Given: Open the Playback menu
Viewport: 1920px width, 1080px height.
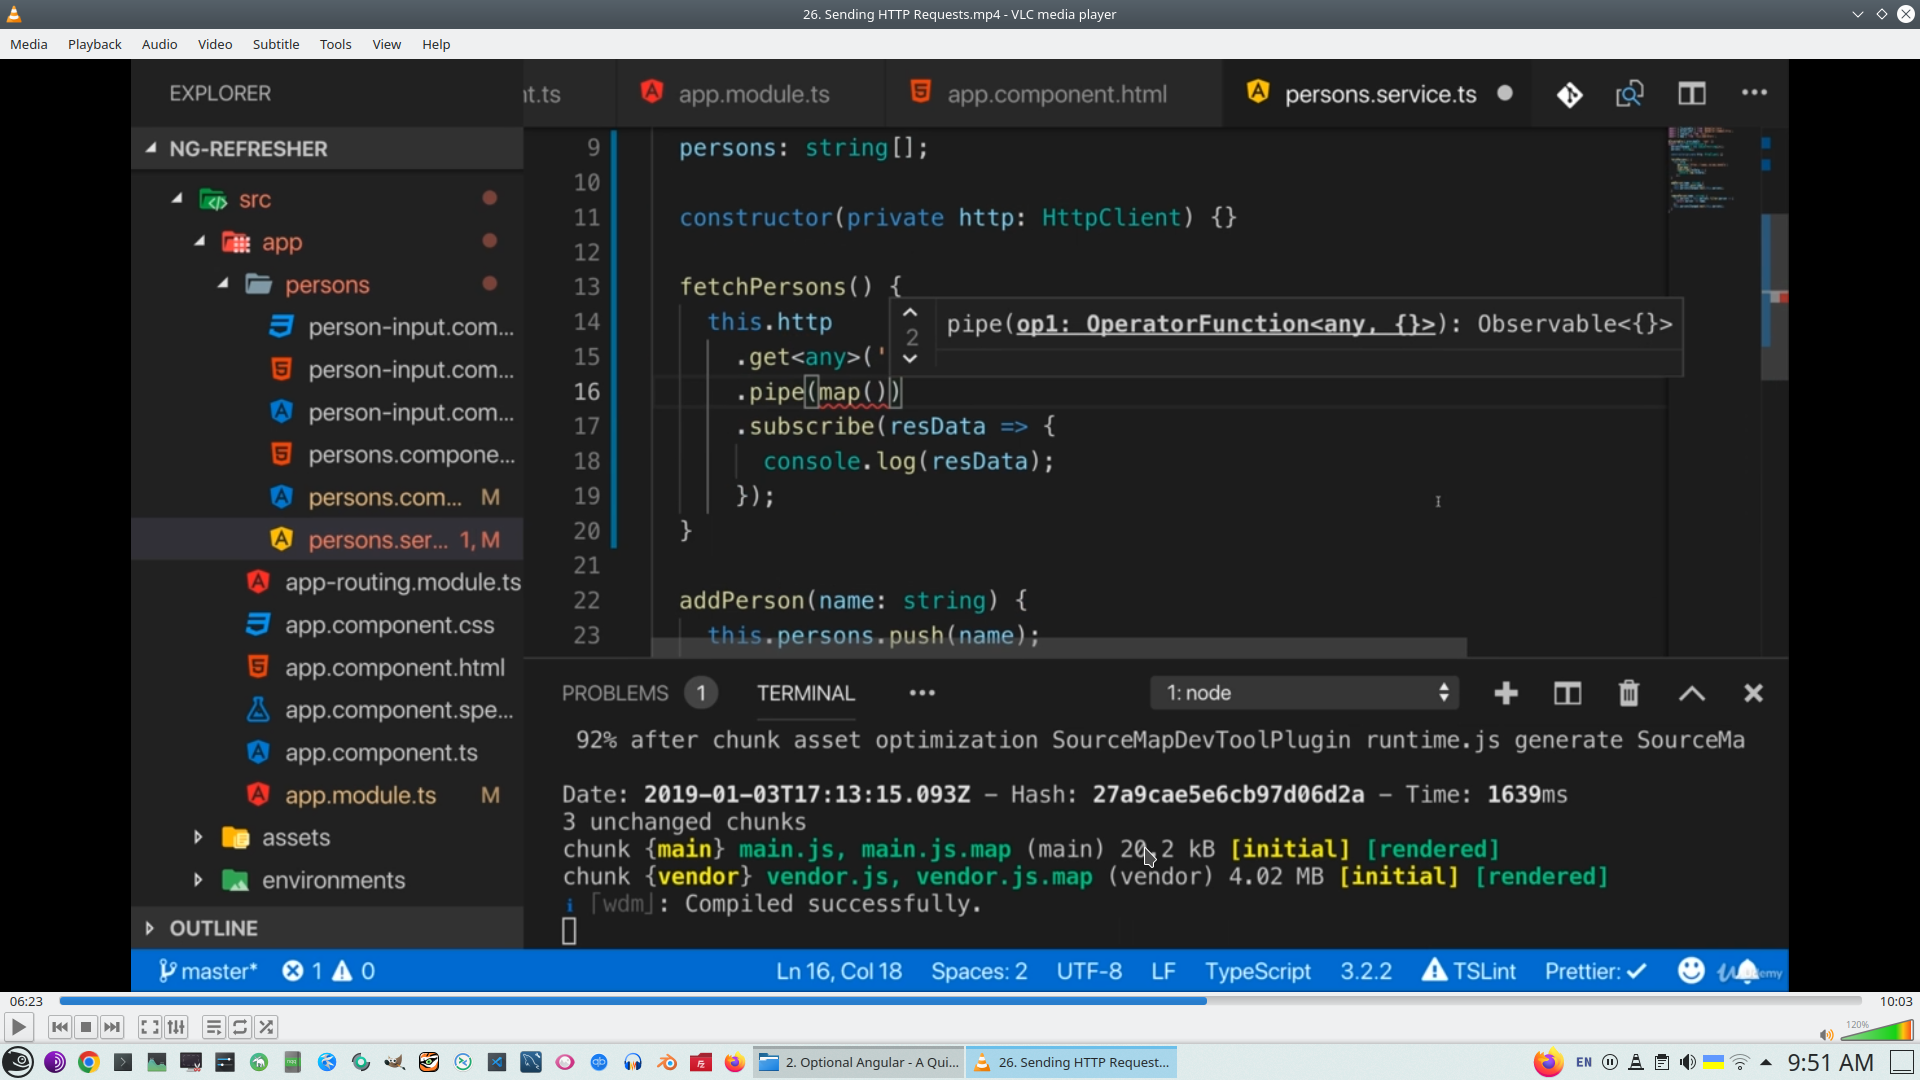Looking at the screenshot, I should click(x=94, y=44).
